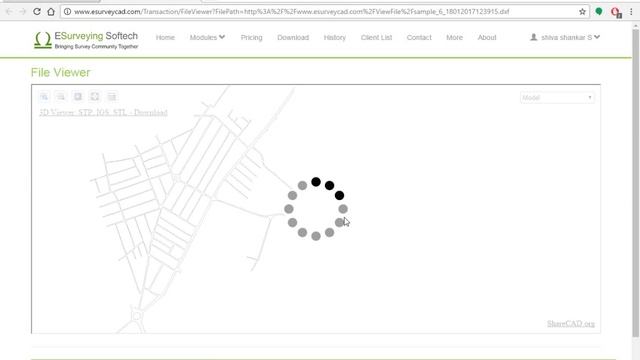This screenshot has width=640, height=360.
Task: Click the page vertical scrollbar thumb
Action: pos(636,183)
